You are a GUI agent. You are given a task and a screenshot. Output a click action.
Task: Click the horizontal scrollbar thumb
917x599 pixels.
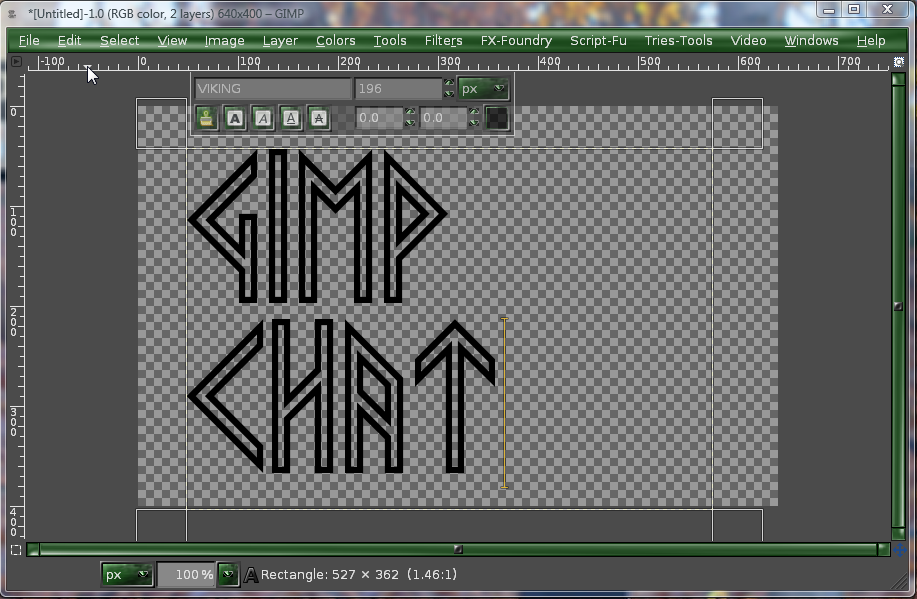(x=458, y=550)
